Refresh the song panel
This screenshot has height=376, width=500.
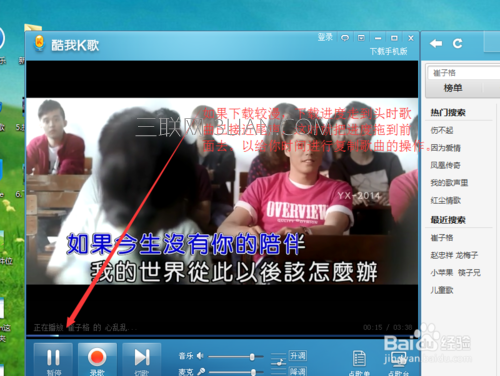(457, 43)
